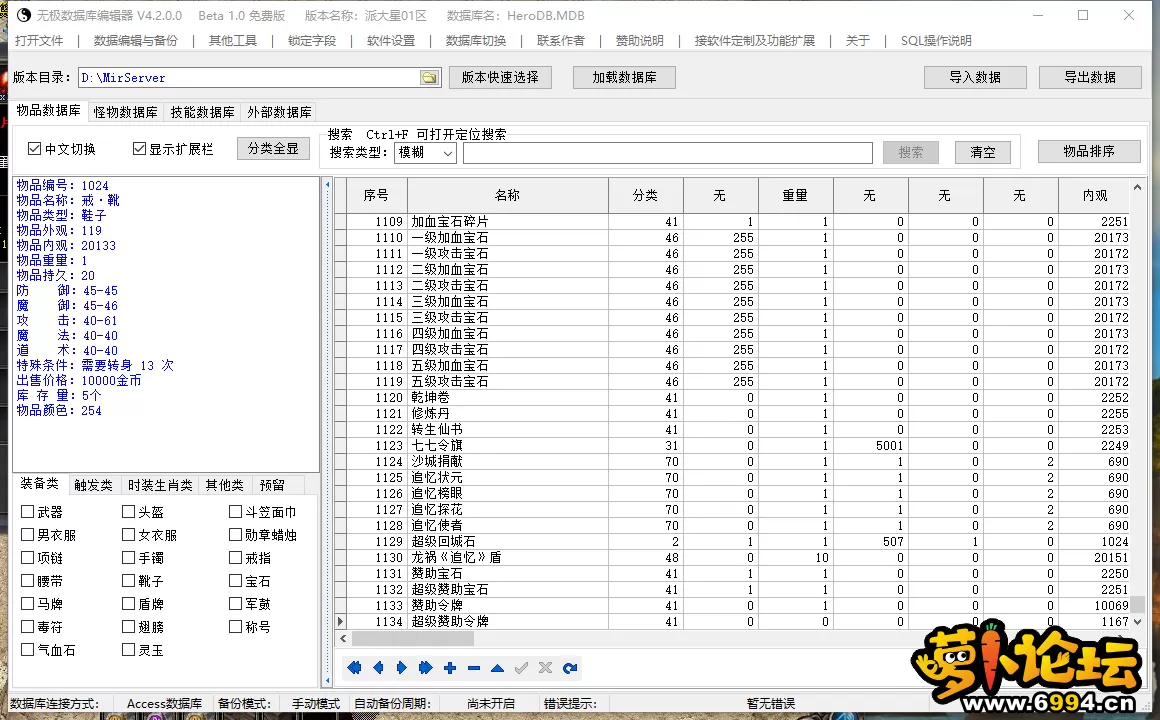Click 物品排序 button

coord(1089,151)
